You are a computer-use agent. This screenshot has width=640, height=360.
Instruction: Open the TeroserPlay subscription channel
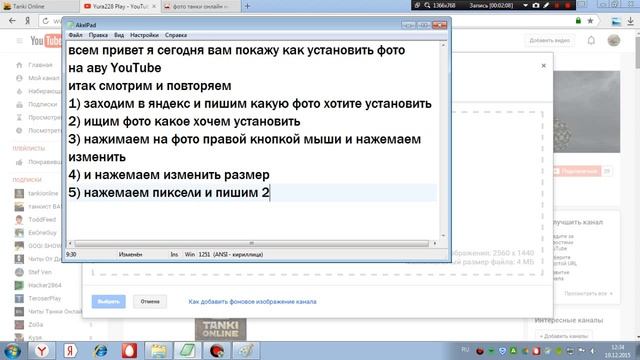(44, 298)
